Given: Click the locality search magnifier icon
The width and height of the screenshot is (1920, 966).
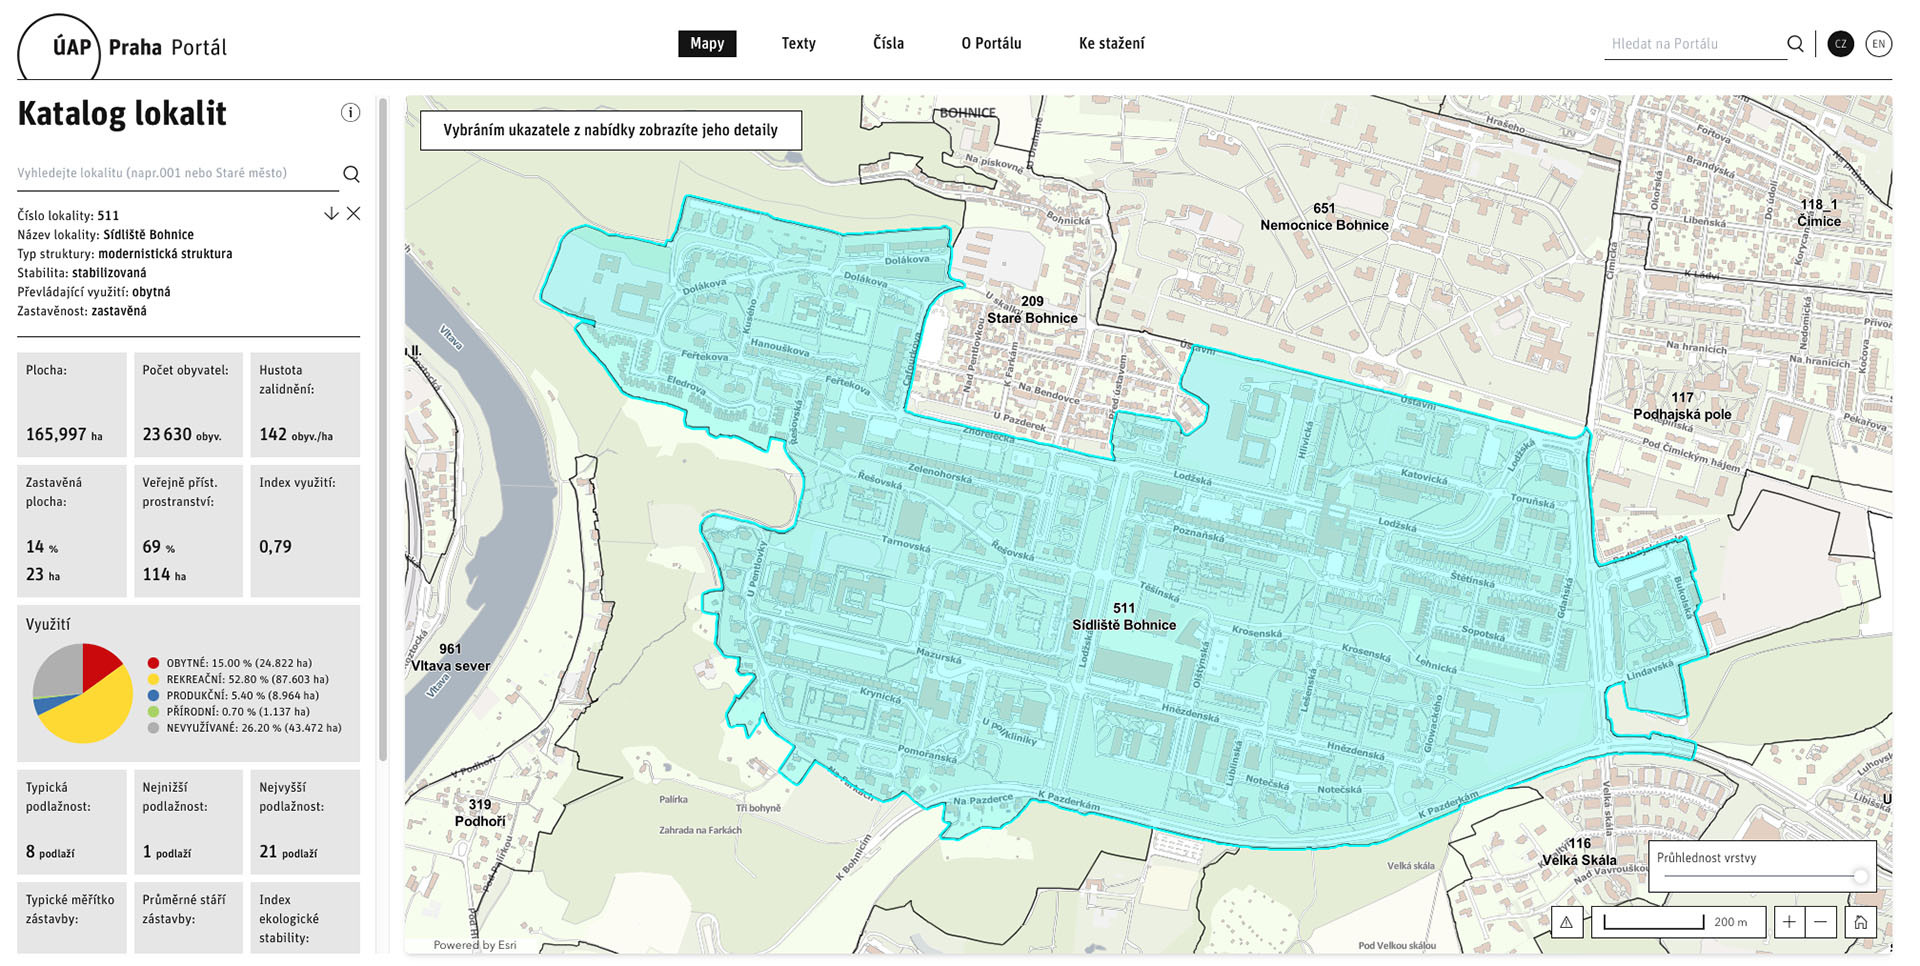Looking at the screenshot, I should click(x=351, y=174).
